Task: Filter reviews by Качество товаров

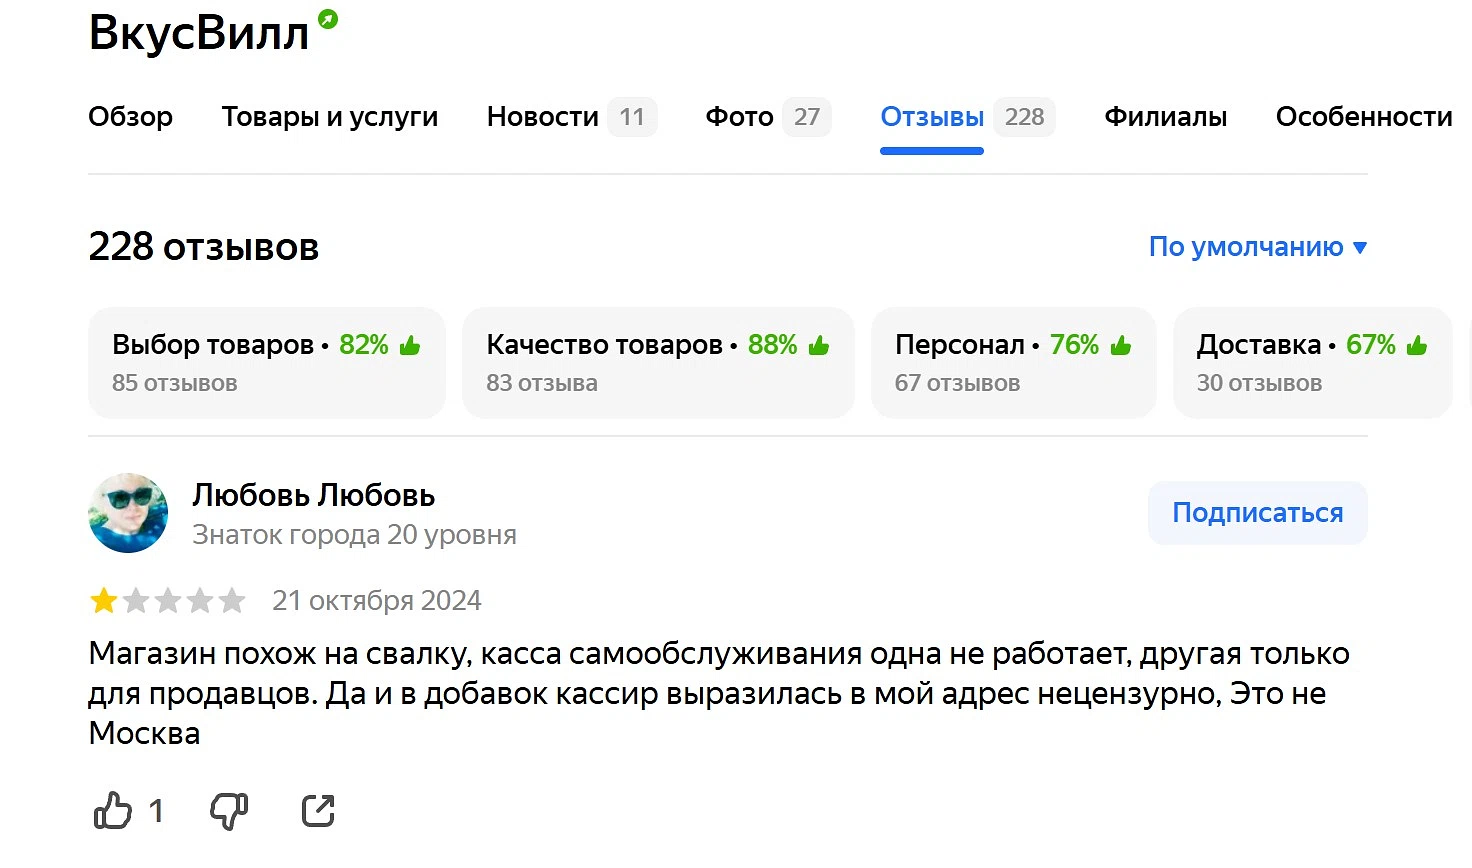Action: (658, 362)
